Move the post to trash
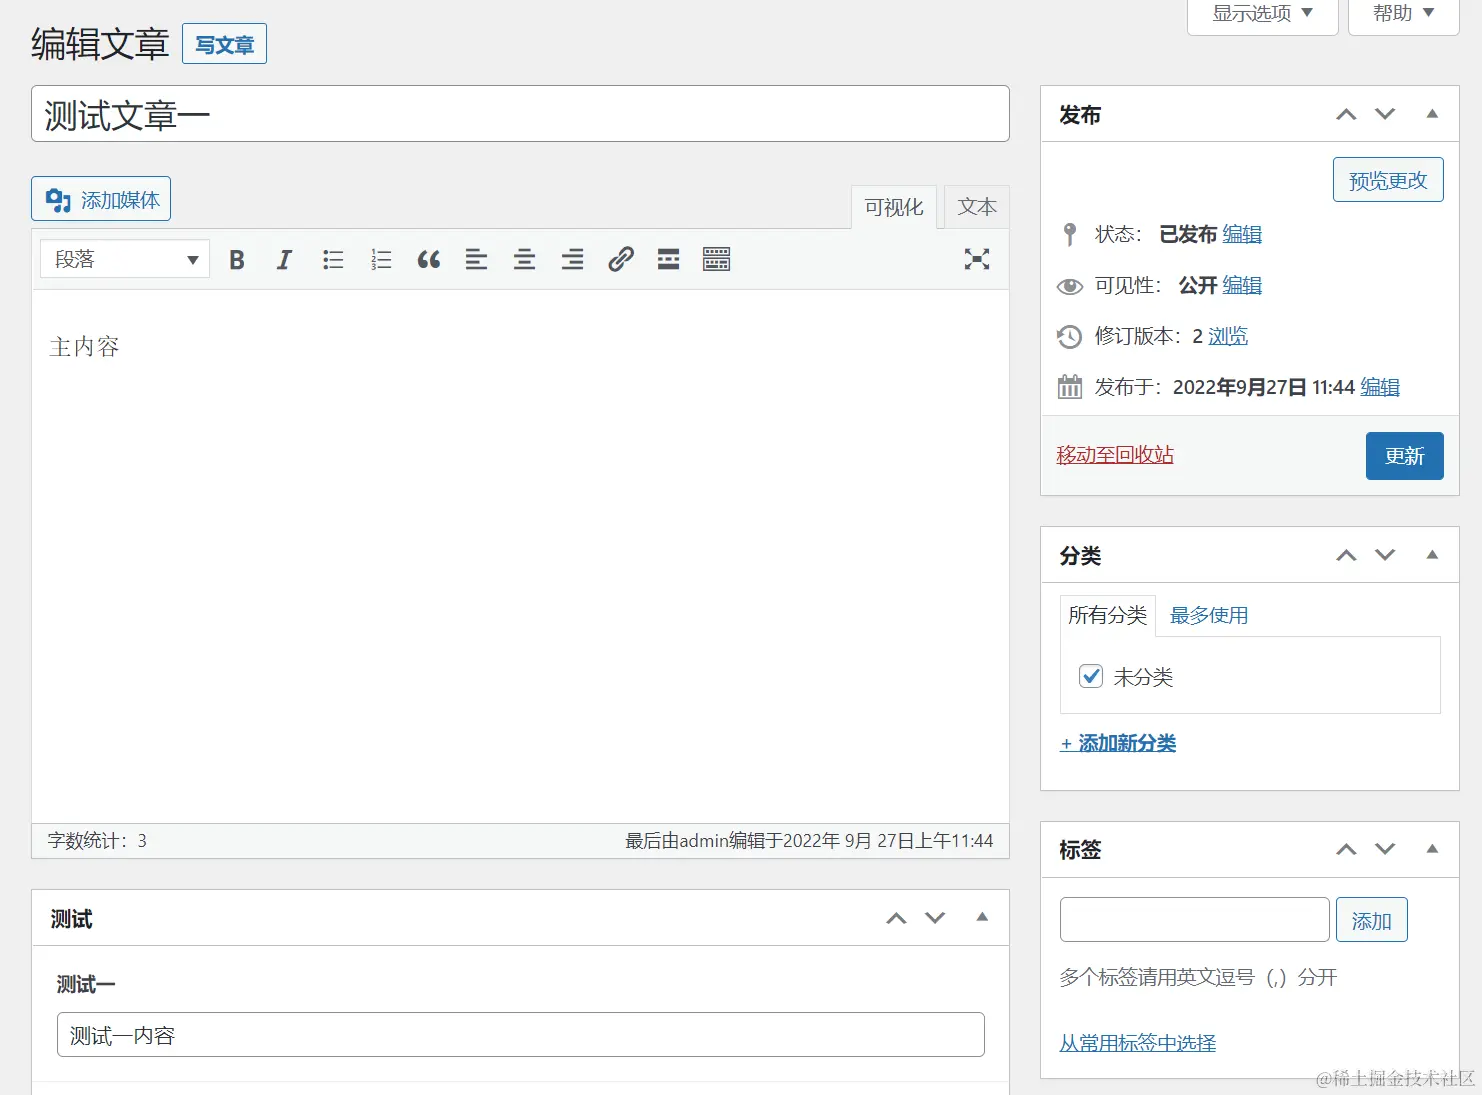The image size is (1482, 1095). 1115,455
